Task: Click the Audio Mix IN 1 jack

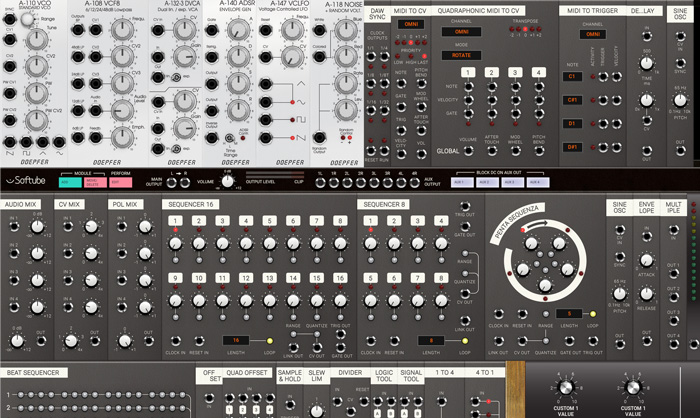Action: point(14,226)
